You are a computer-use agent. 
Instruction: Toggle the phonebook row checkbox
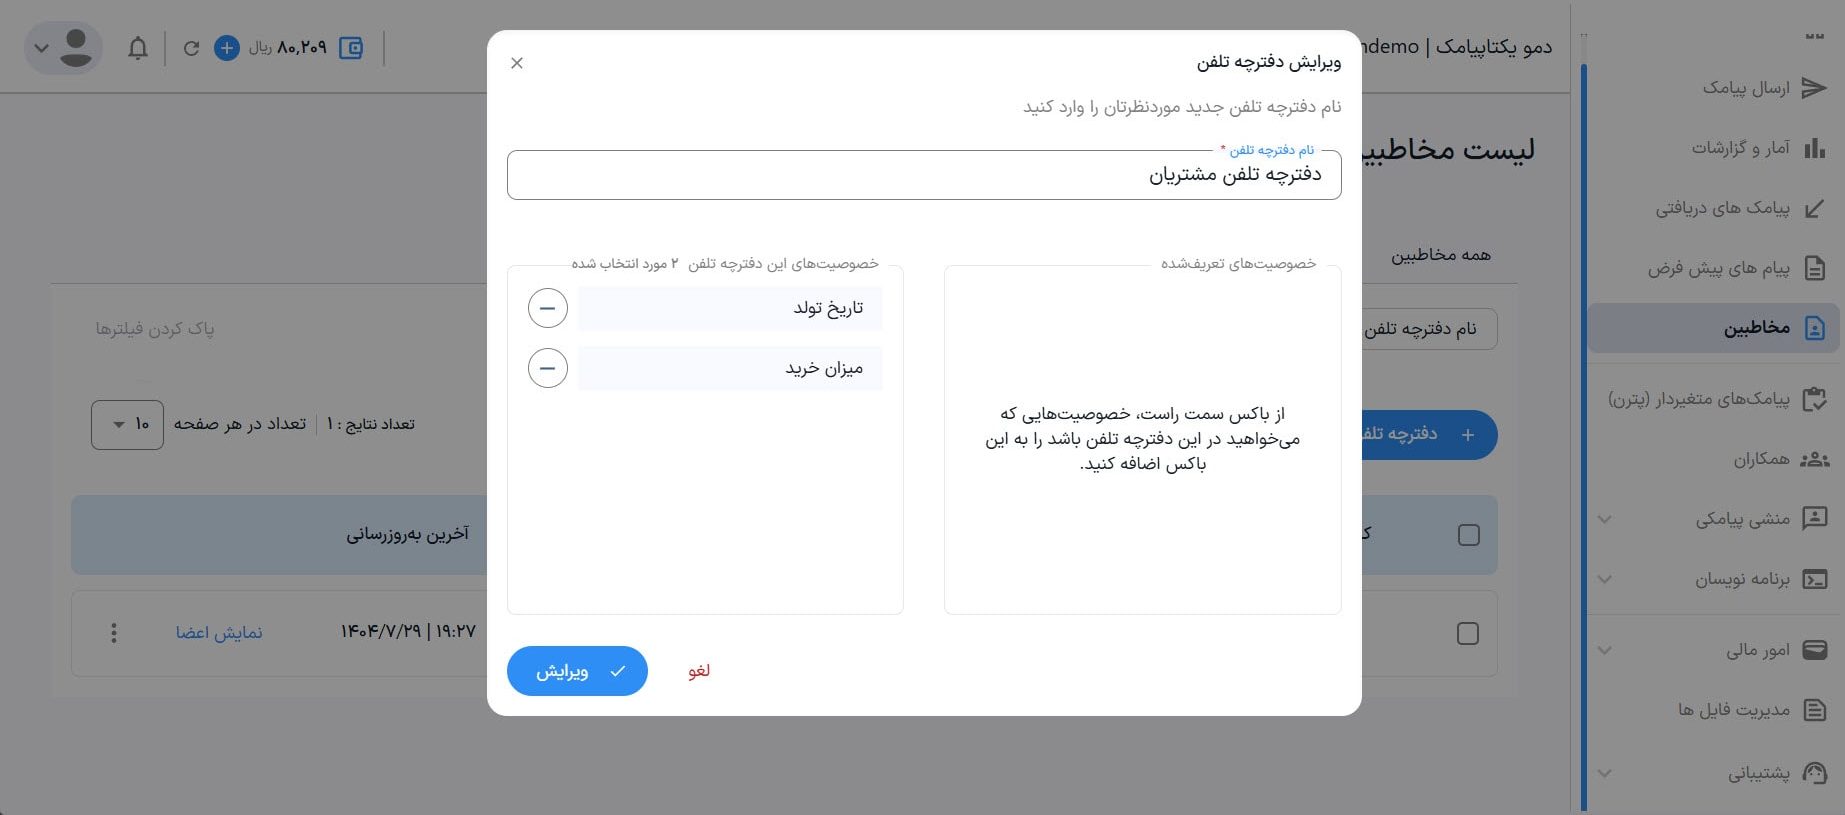point(1467,633)
